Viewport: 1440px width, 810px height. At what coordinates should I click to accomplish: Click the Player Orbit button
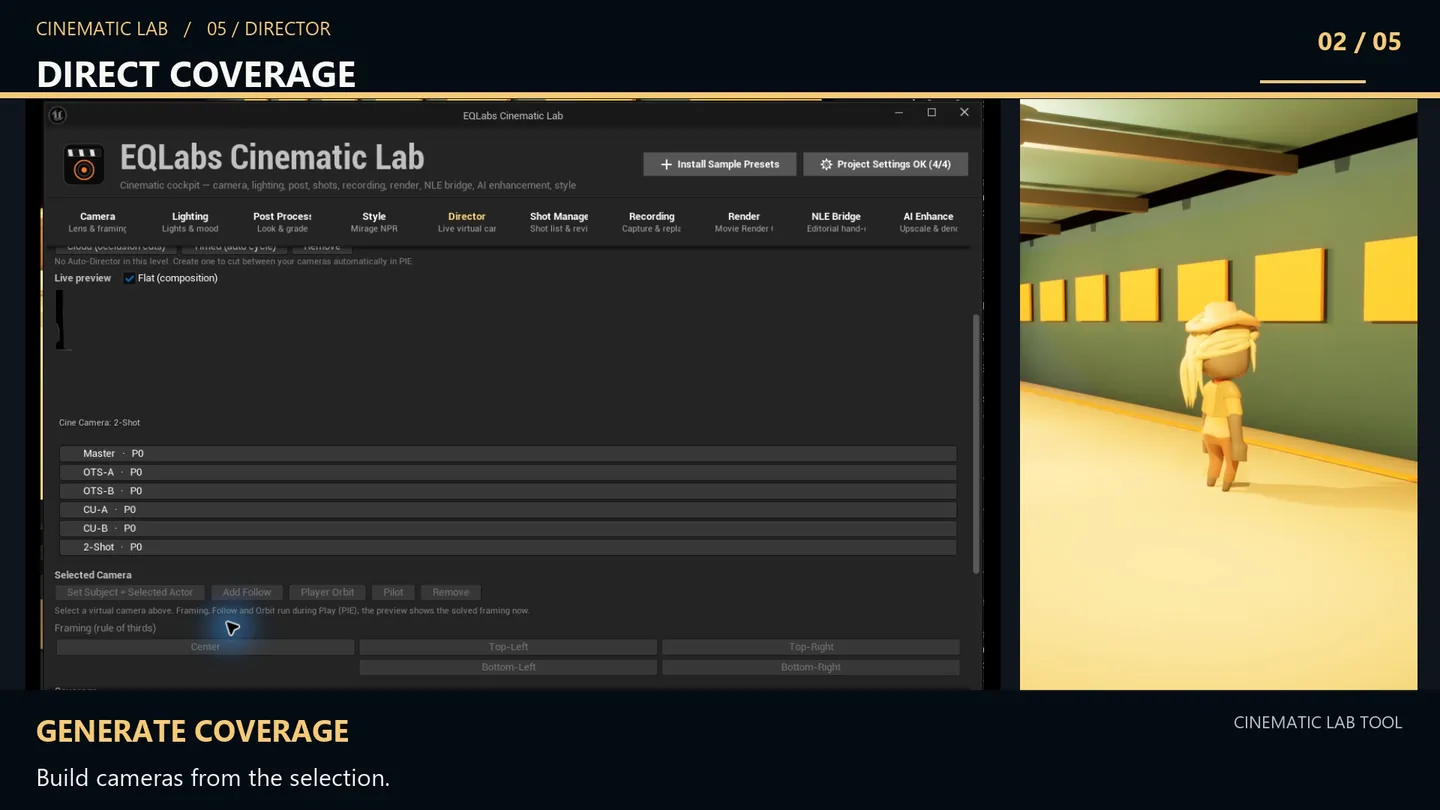[327, 592]
